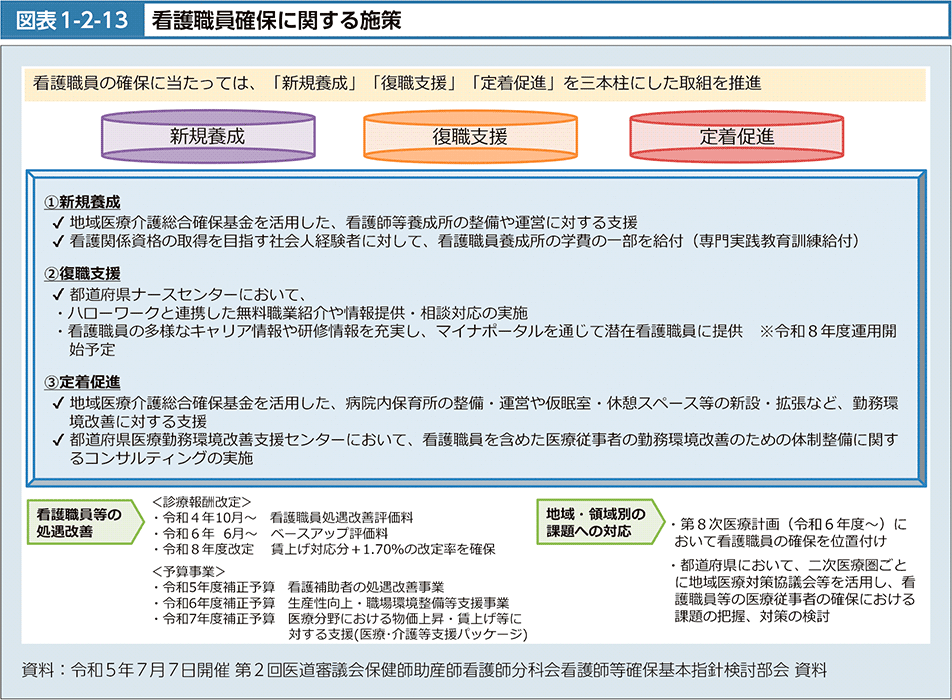
Task: Click the checkmark beside 看護関係資格の取得
Action: (58, 242)
